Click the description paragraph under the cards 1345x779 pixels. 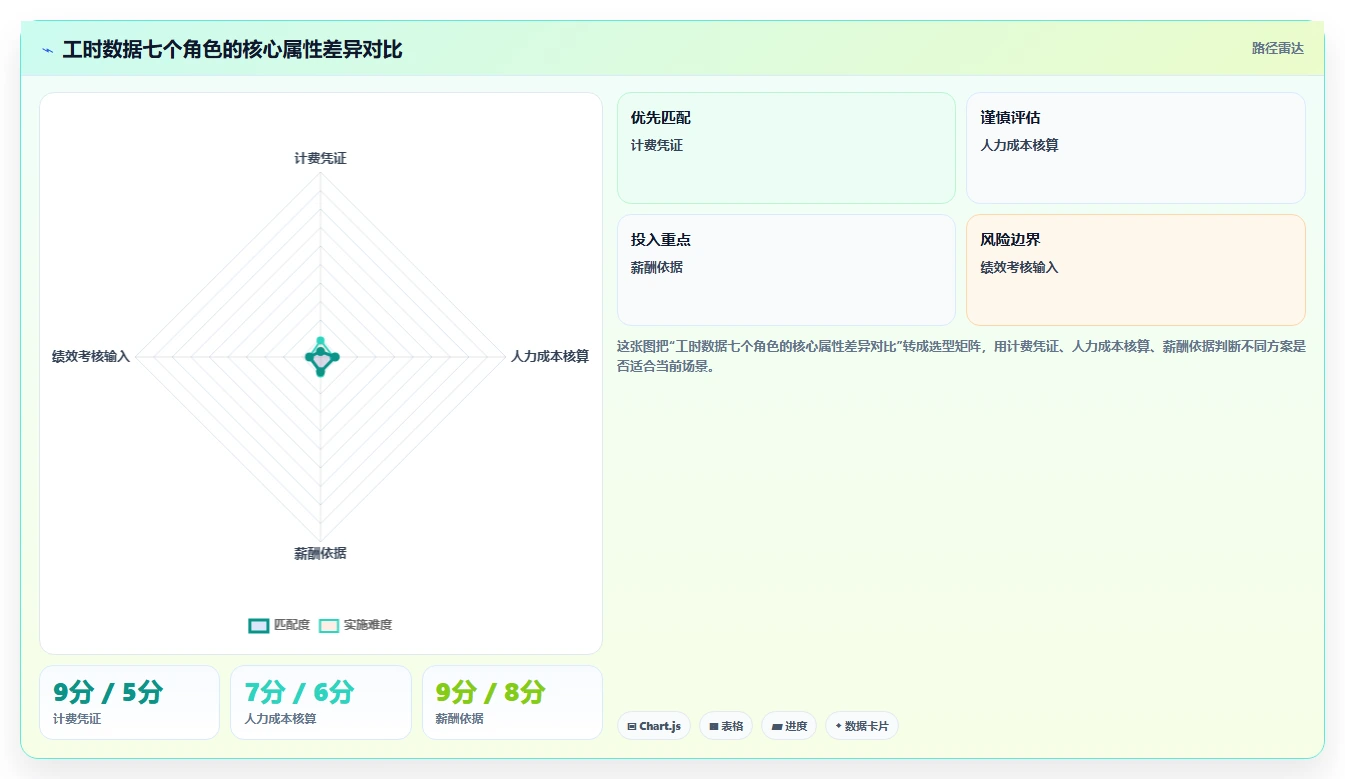(961, 356)
